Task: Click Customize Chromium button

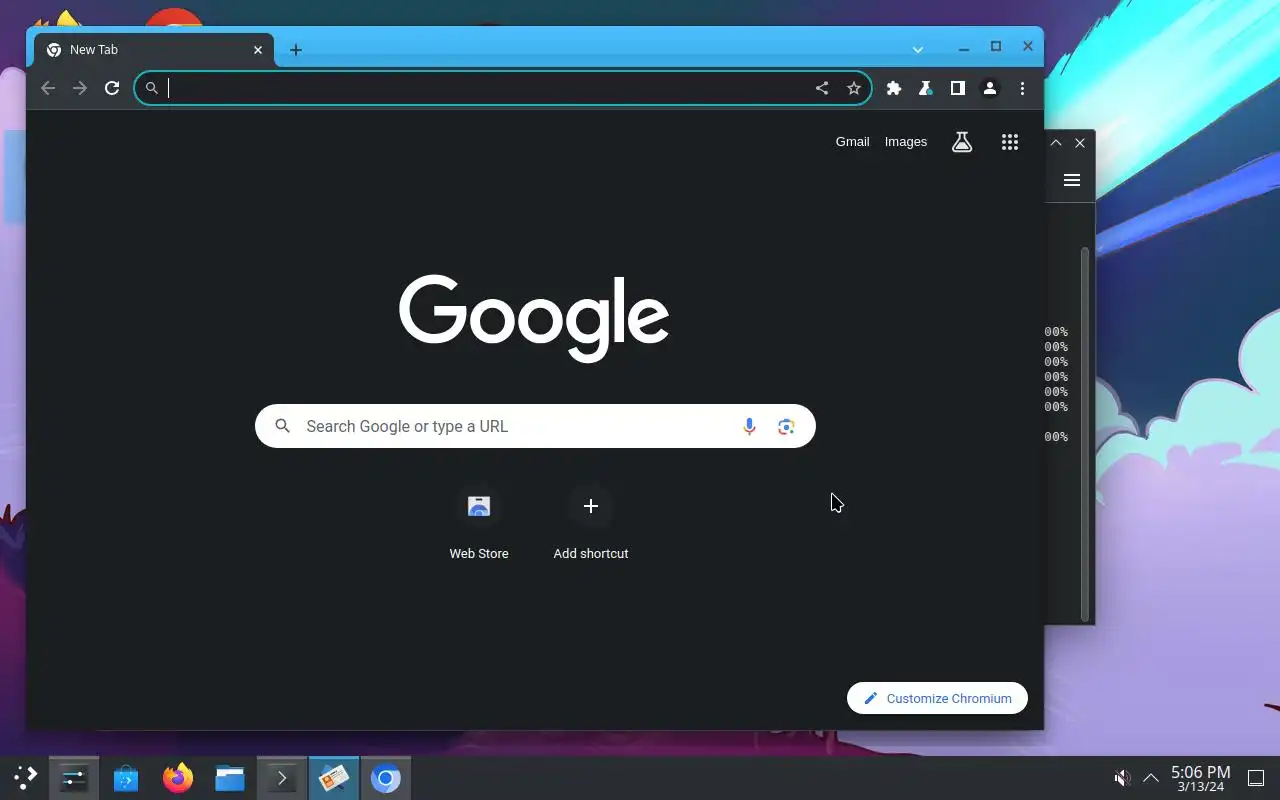Action: point(937,698)
